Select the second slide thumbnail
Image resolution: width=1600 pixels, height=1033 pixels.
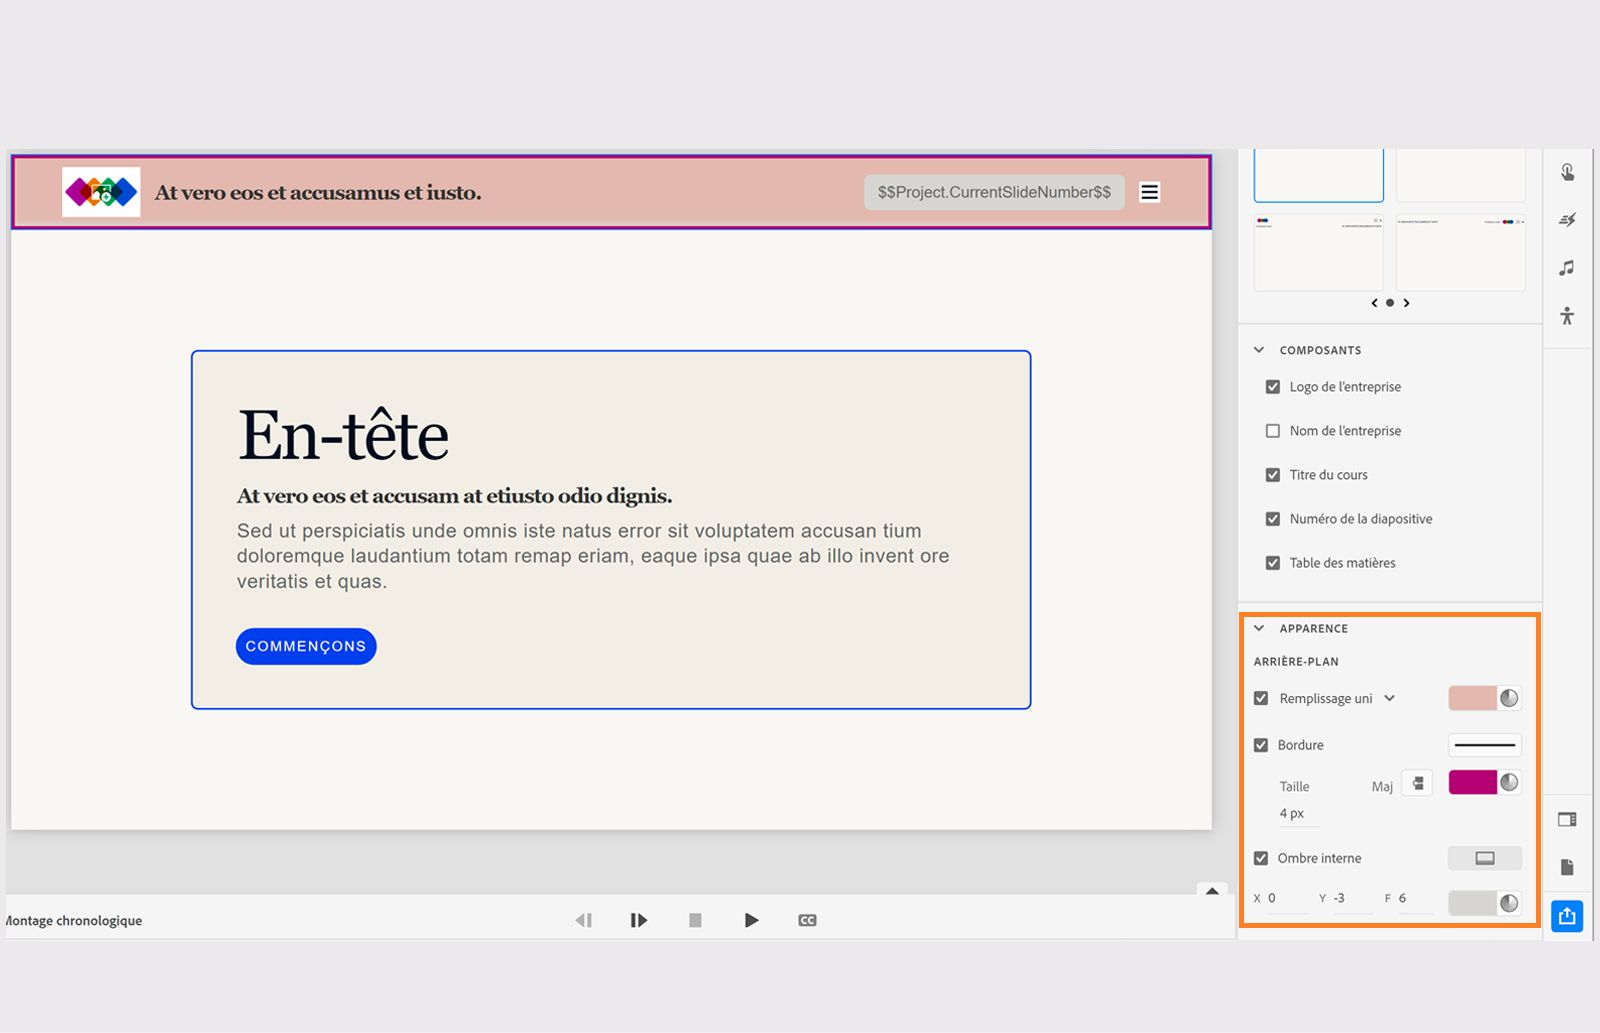(x=1459, y=175)
